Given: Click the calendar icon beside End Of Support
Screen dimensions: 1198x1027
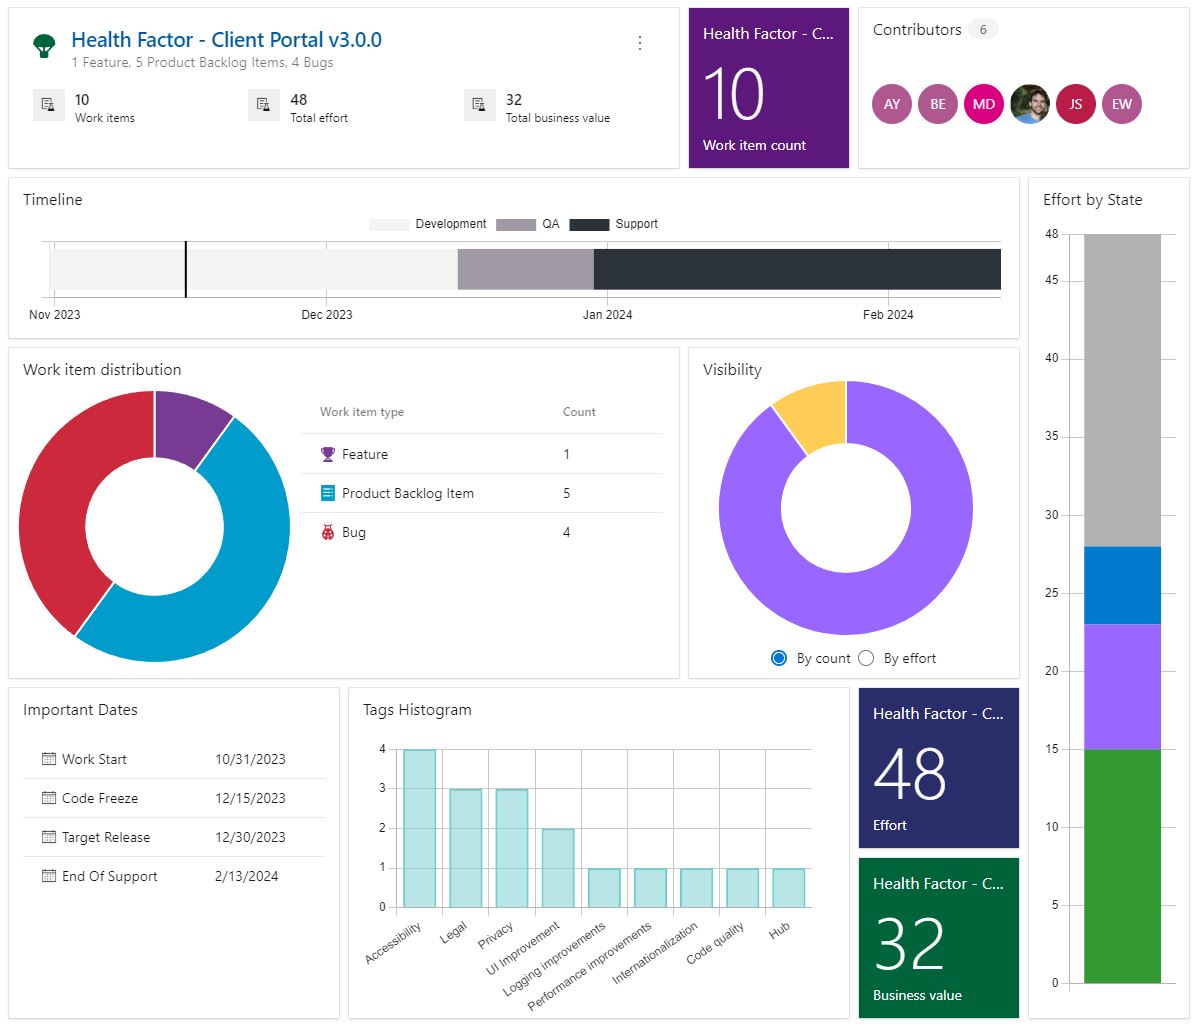Looking at the screenshot, I should (47, 876).
